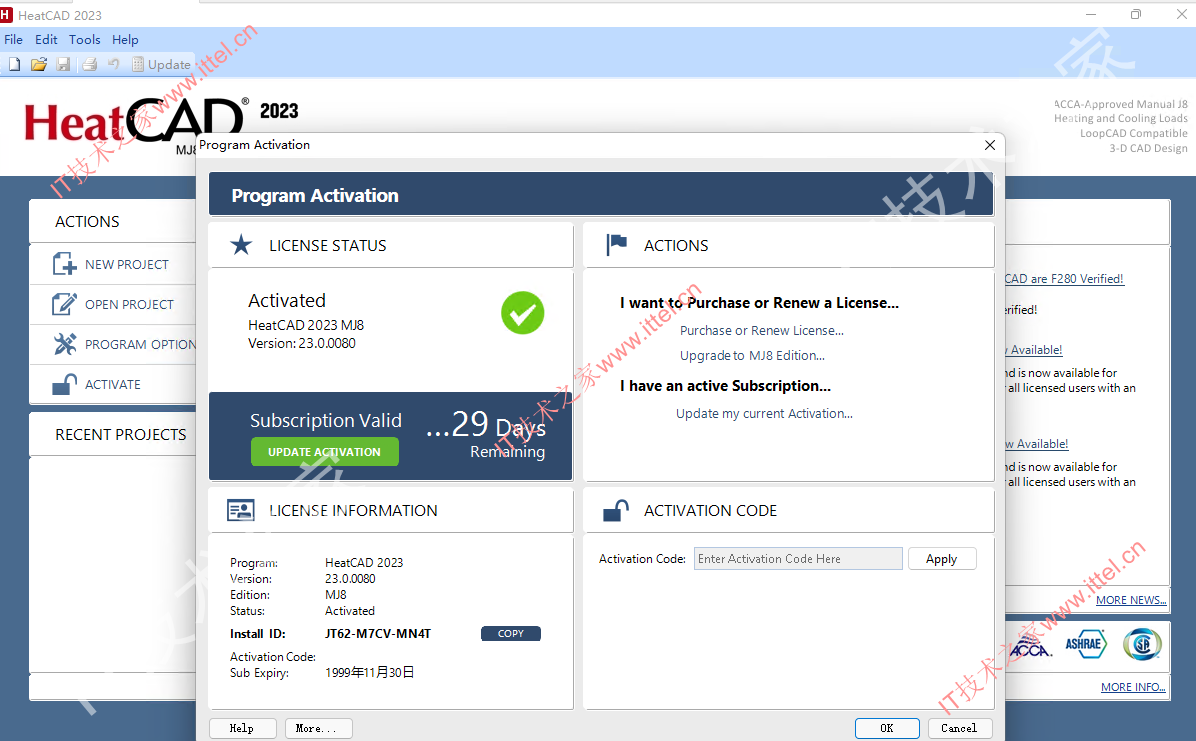Image resolution: width=1196 pixels, height=741 pixels.
Task: Apply the activation code
Action: pos(942,559)
